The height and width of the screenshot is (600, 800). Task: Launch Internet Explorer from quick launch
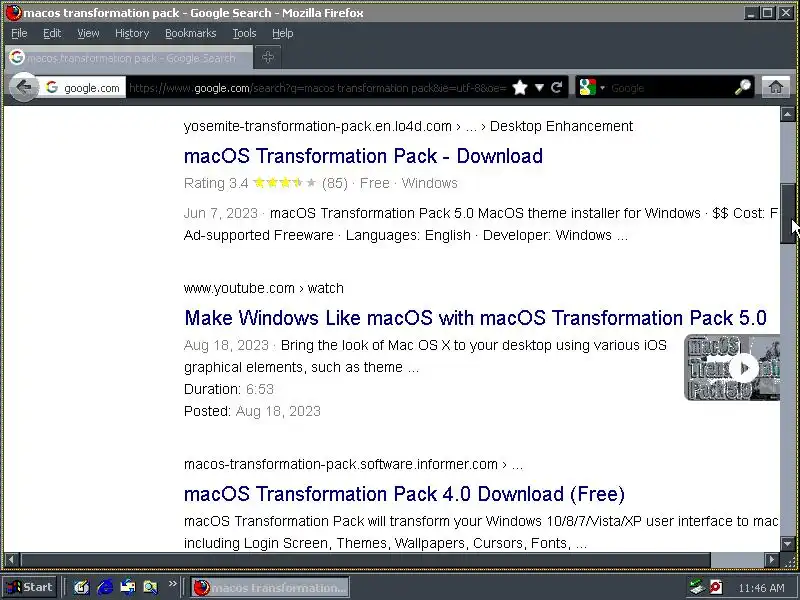tap(105, 587)
